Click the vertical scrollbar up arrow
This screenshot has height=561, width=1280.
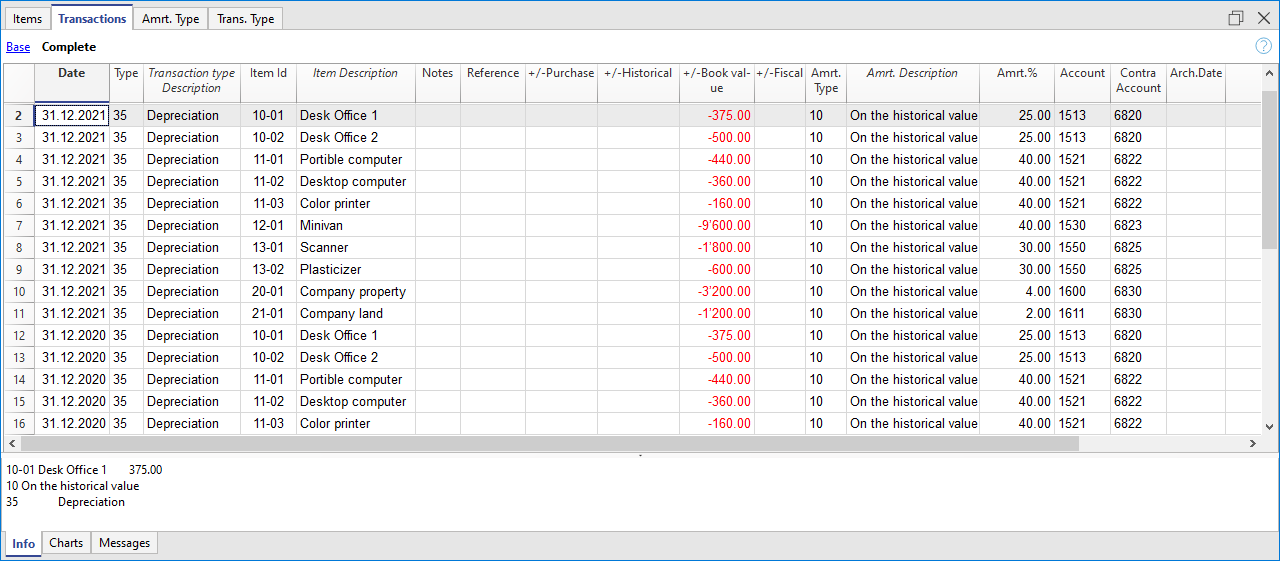(1270, 74)
